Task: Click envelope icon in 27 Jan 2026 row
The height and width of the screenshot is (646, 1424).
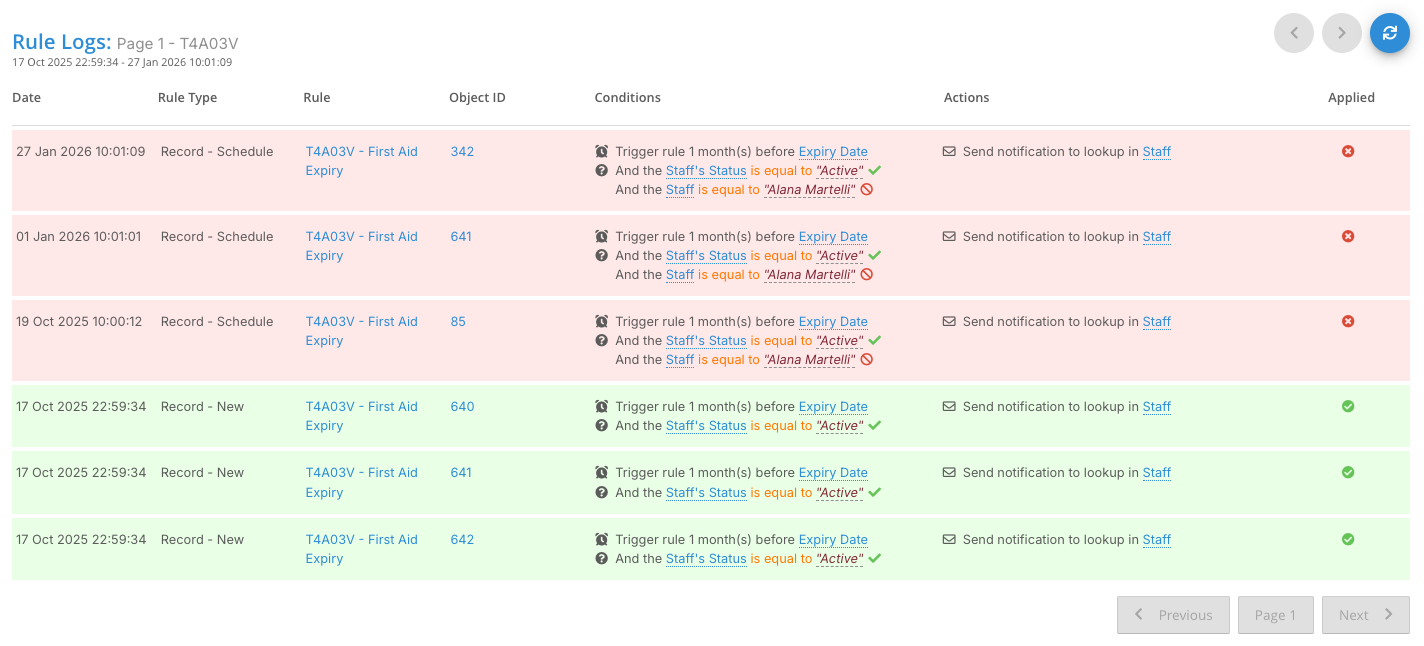Action: (x=949, y=152)
